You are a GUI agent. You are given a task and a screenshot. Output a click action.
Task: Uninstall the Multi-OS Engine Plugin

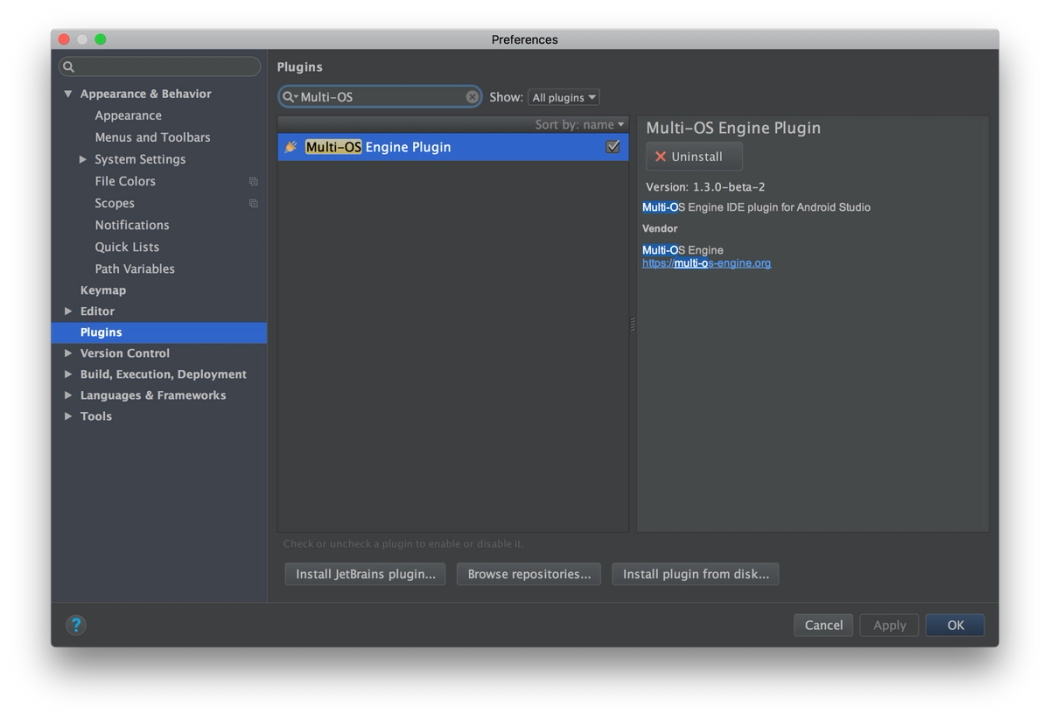[x=694, y=156]
